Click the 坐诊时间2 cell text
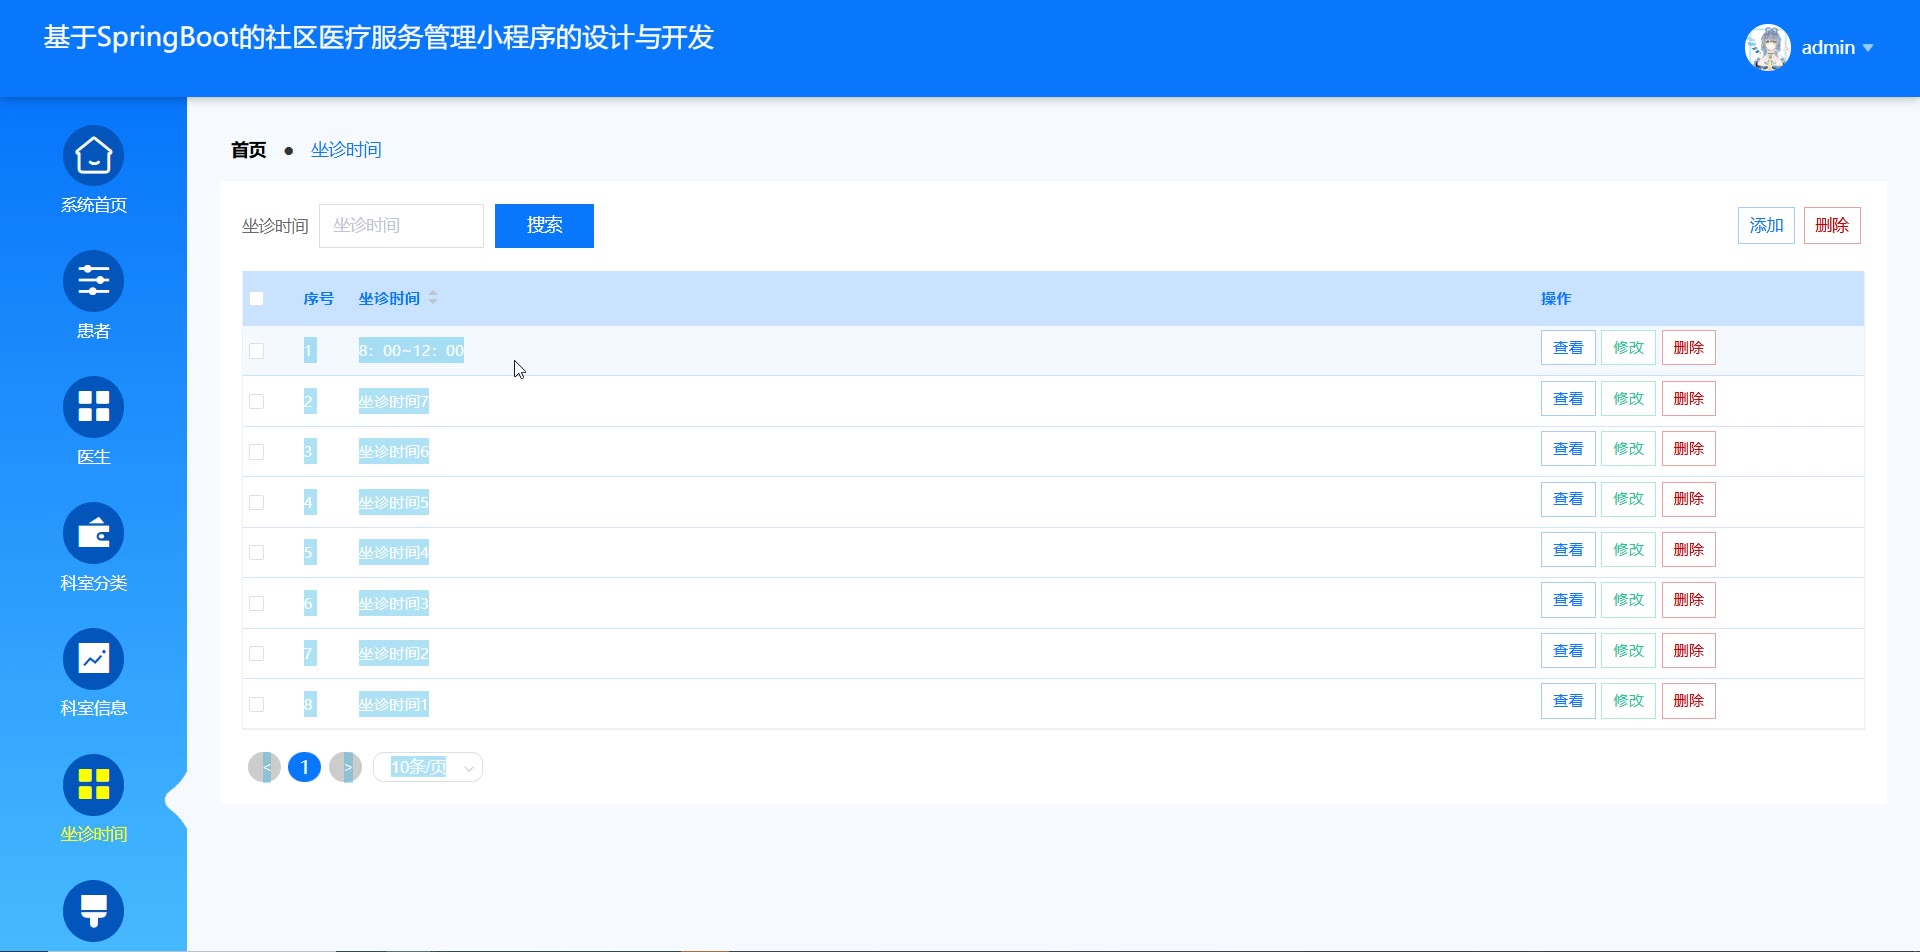1920x952 pixels. [394, 654]
